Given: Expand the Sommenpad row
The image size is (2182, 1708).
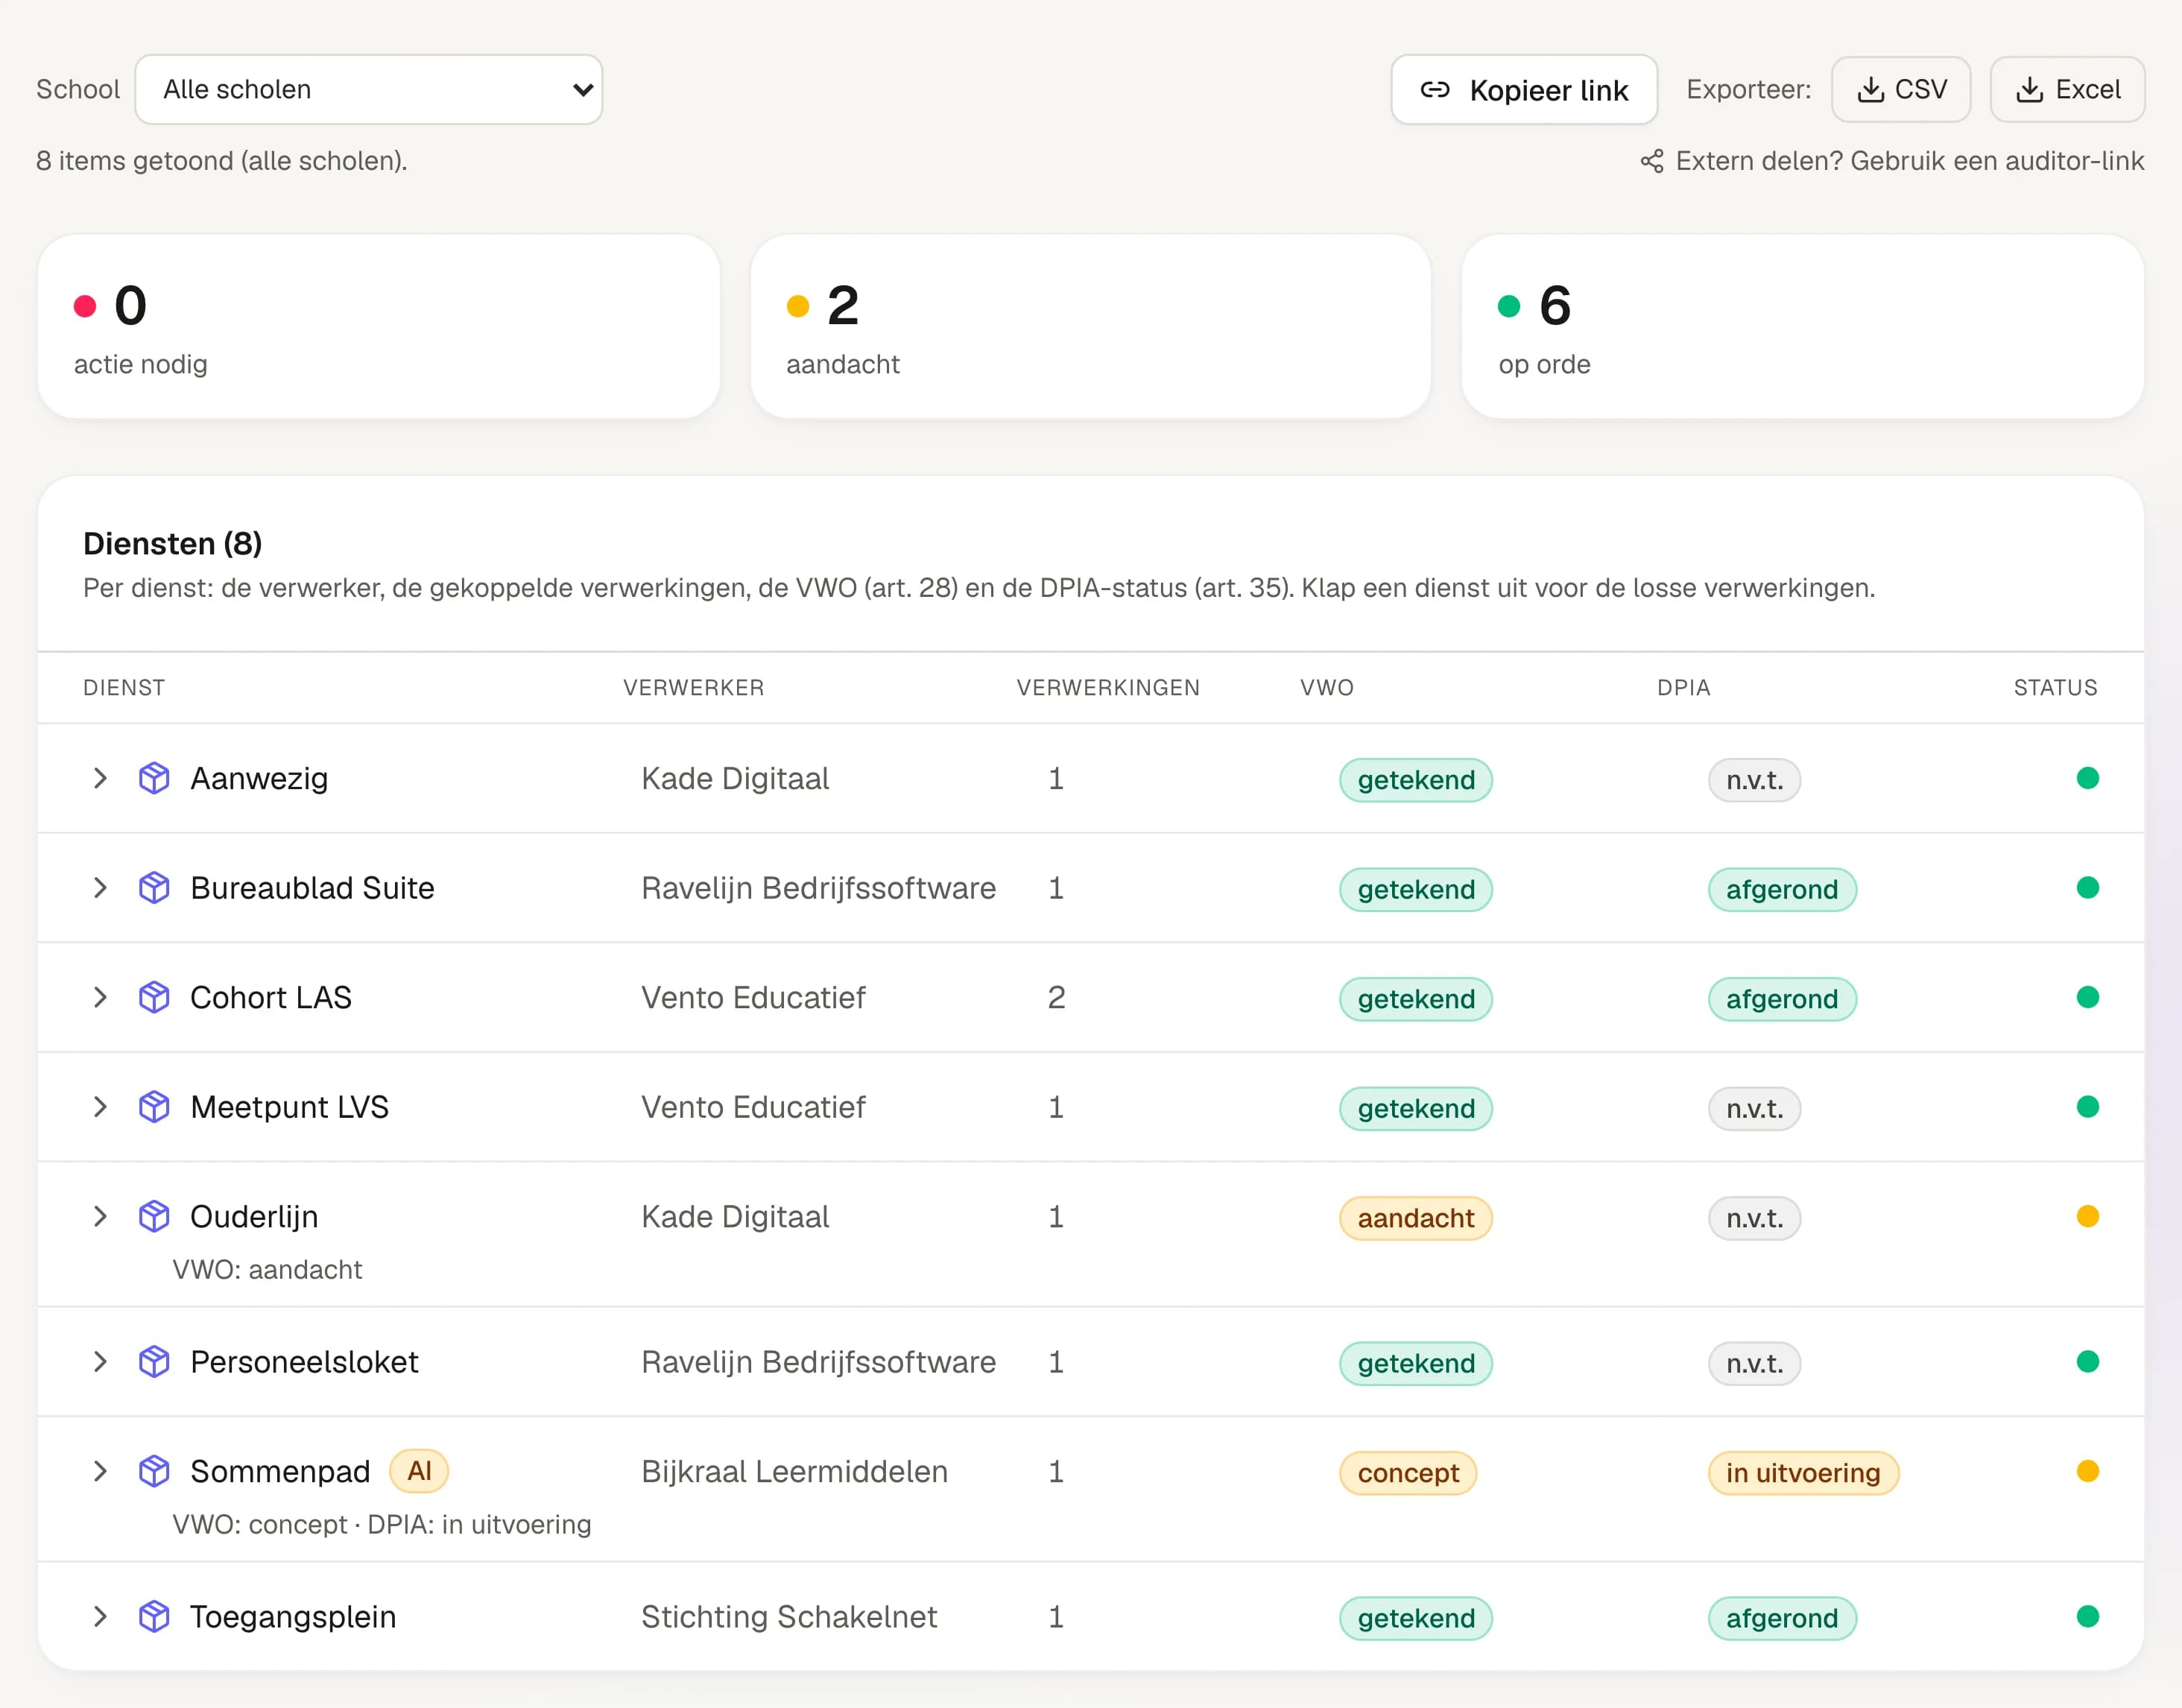Looking at the screenshot, I should point(100,1471).
